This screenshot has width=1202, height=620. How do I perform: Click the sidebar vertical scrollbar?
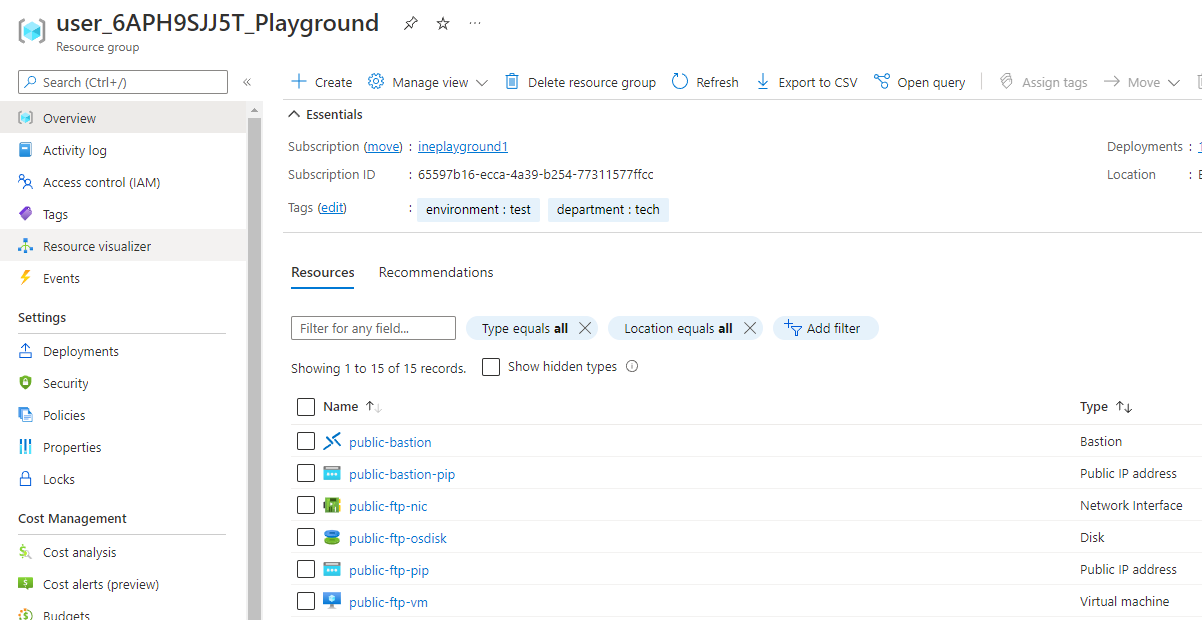click(x=254, y=400)
